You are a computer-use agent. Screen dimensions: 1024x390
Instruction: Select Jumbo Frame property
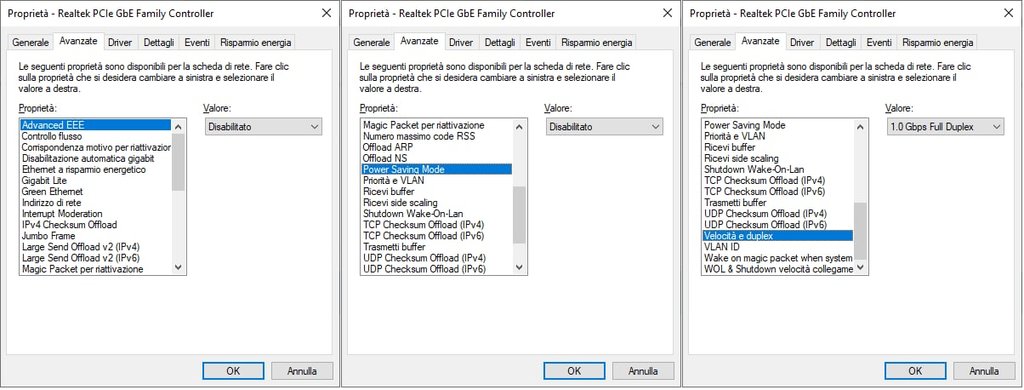48,236
